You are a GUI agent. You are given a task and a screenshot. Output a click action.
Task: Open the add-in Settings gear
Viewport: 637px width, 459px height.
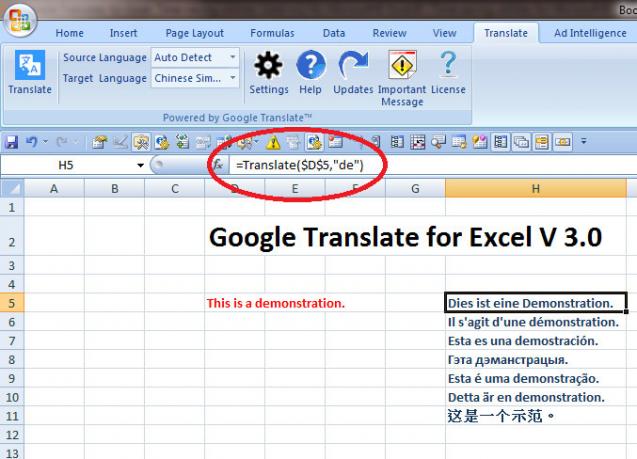pos(269,72)
